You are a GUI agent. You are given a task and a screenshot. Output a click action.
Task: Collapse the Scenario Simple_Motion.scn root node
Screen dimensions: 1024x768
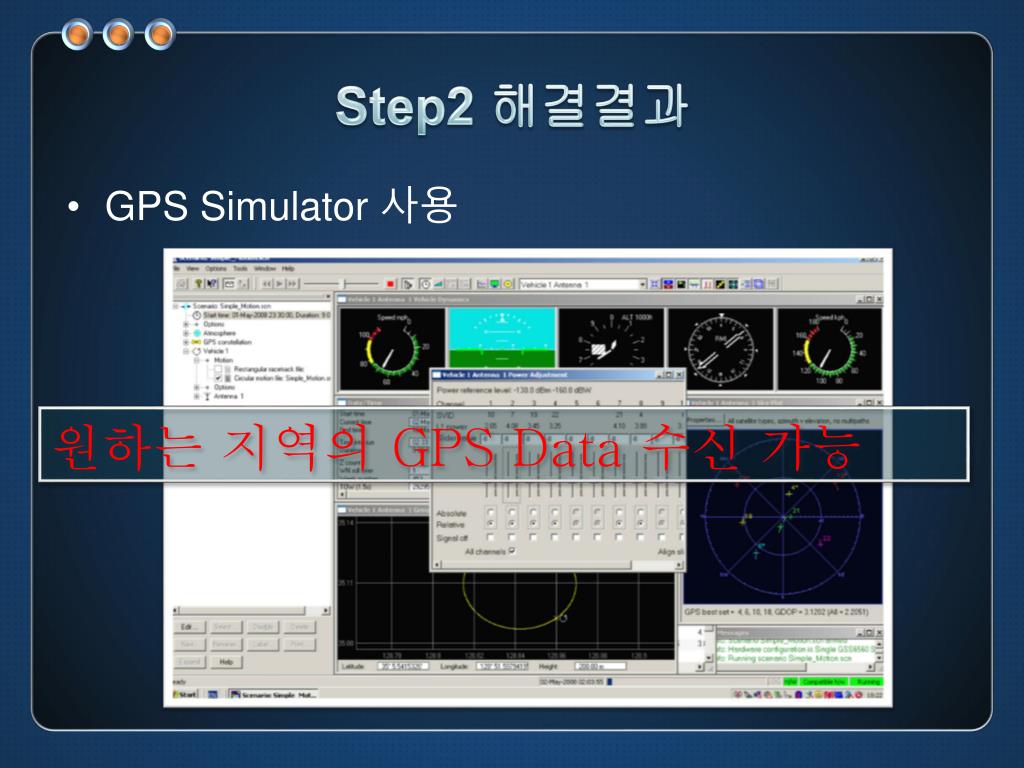click(176, 306)
